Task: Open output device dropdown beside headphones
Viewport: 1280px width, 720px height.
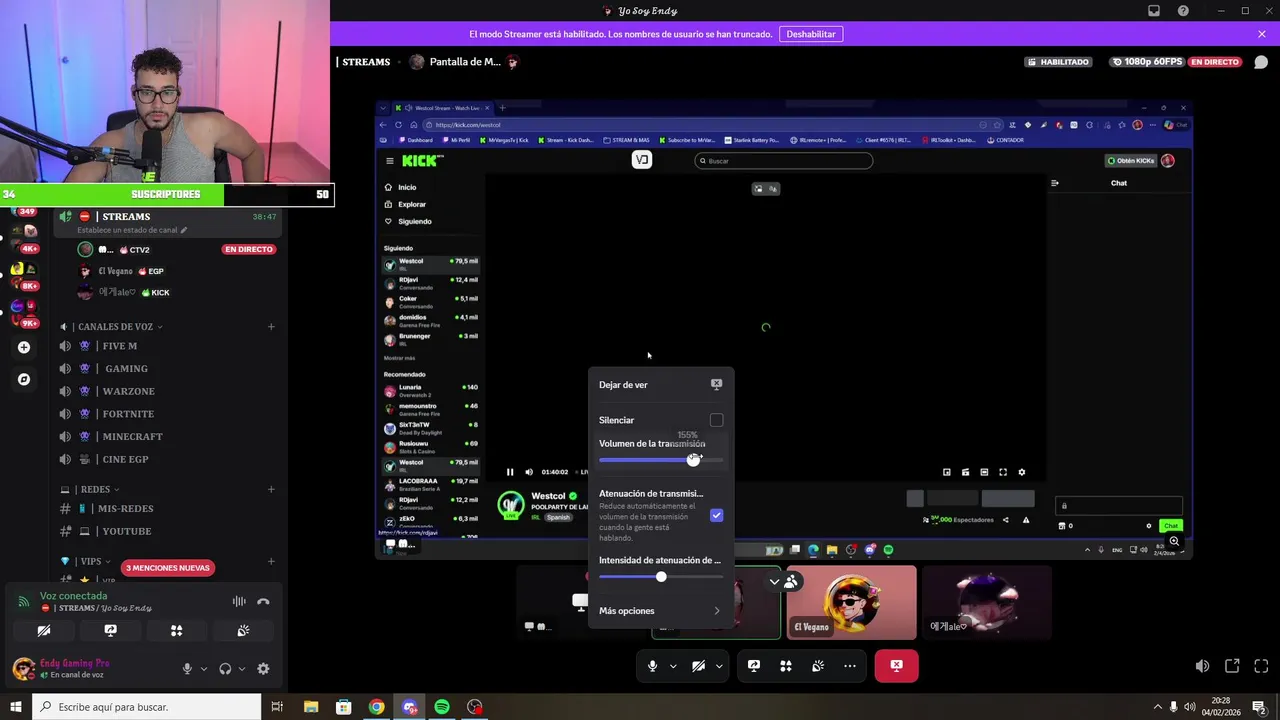Action: (242, 669)
